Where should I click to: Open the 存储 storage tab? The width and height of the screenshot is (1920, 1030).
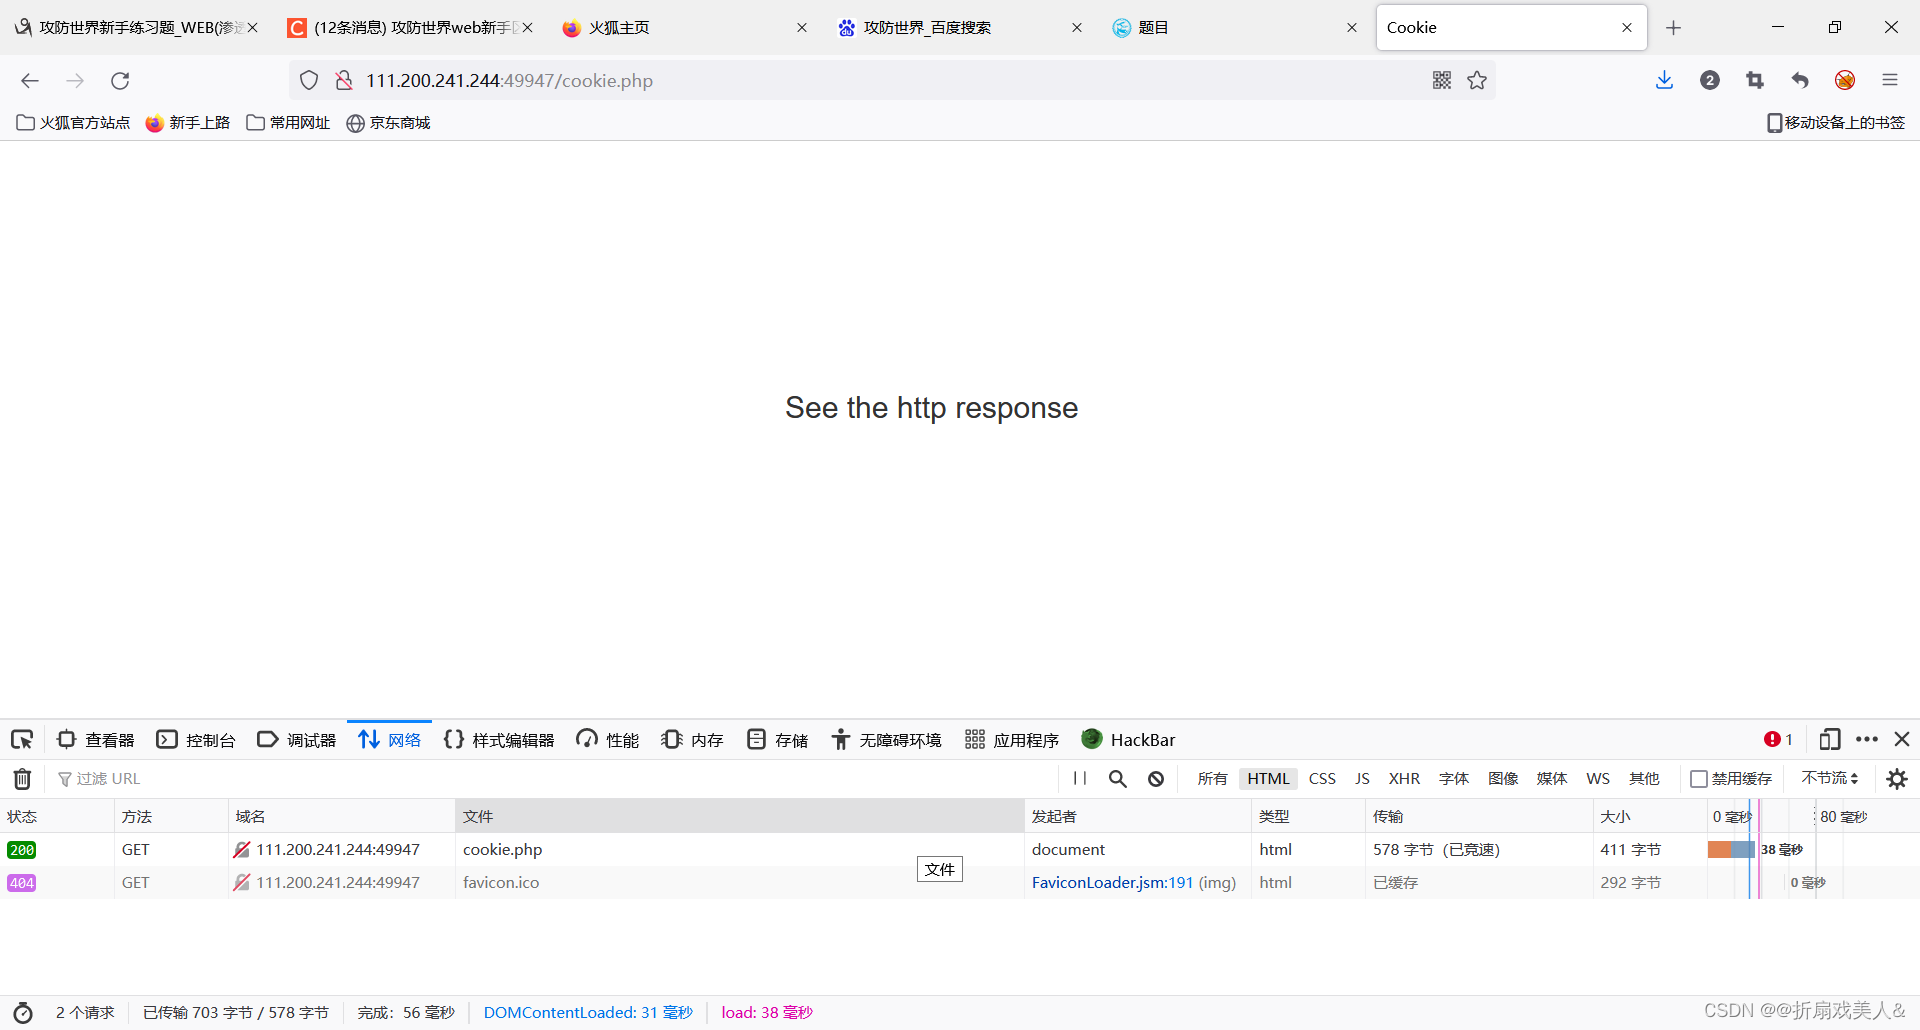778,740
